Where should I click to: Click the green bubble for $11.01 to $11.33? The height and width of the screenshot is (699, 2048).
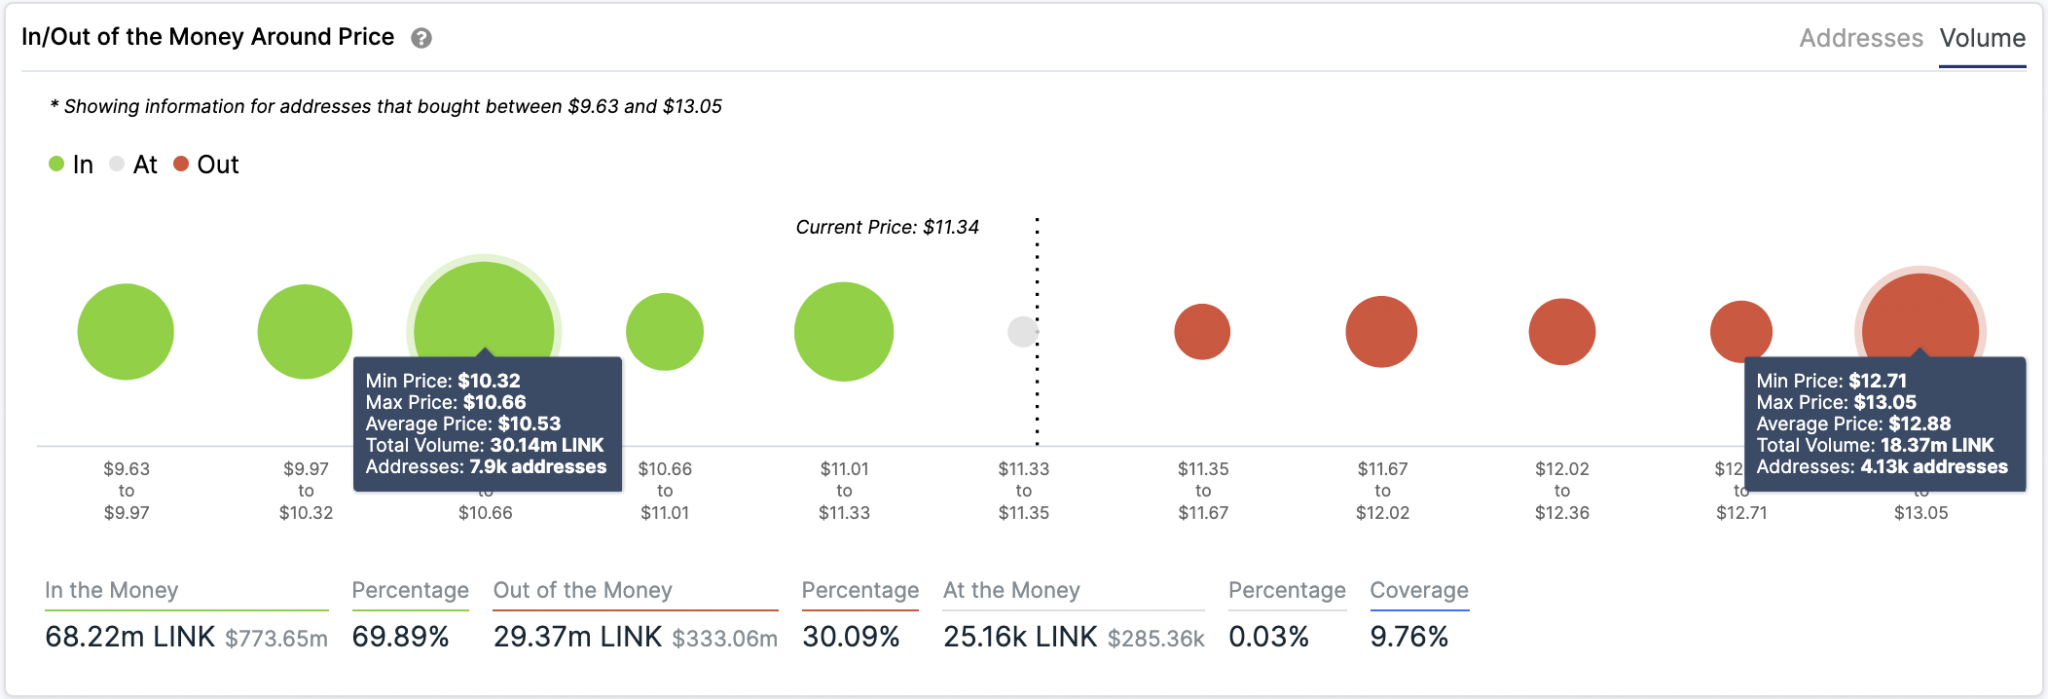coord(844,332)
